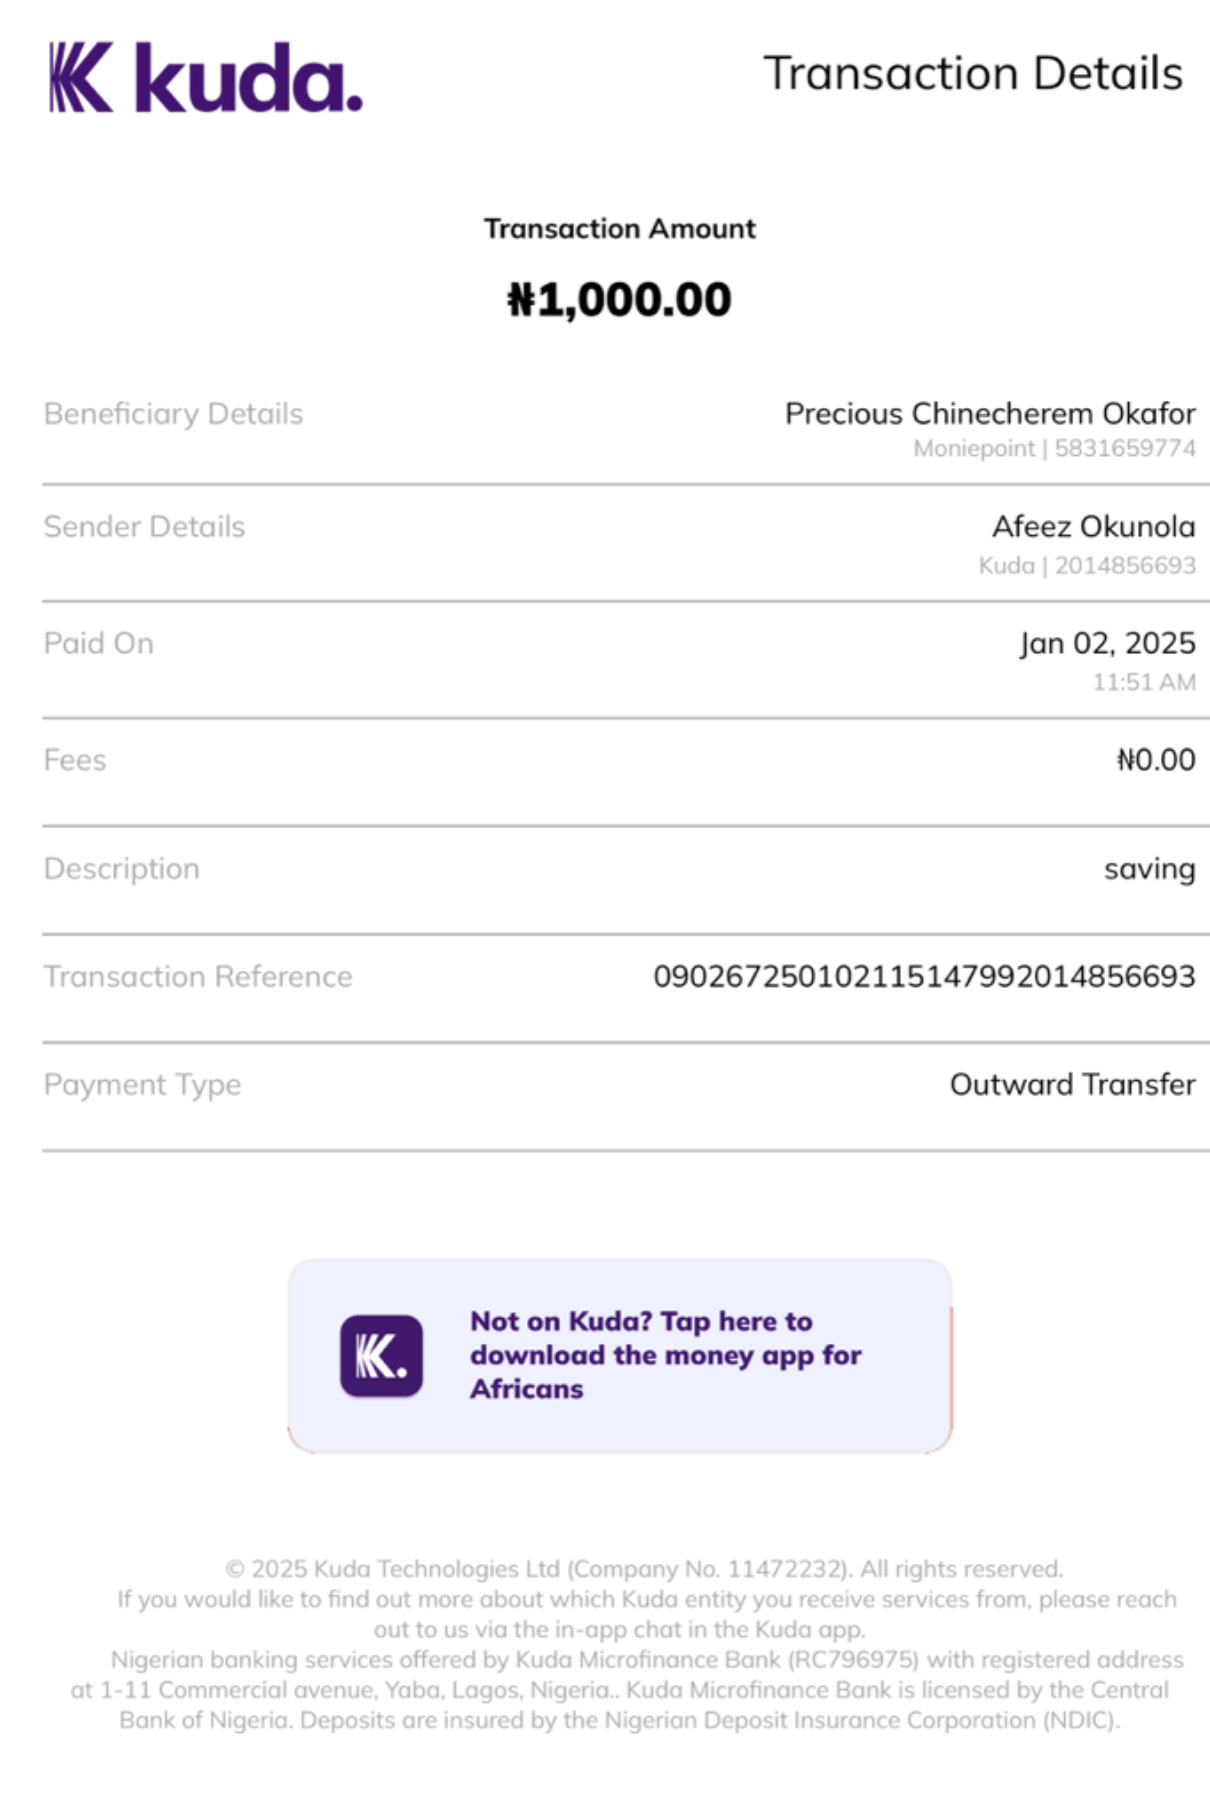The image size is (1210, 1806).
Task: Click the © 2025 Kuda Technologies copyright line
Action: (x=644, y=1569)
